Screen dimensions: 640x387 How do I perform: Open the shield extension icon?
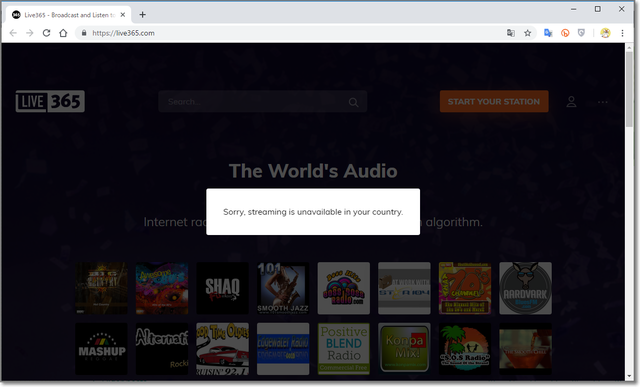point(582,33)
